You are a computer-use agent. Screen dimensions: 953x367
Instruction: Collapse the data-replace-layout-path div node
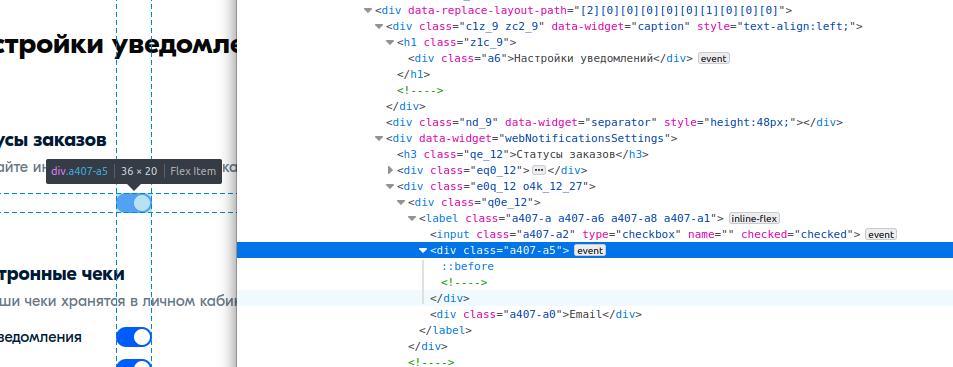pyautogui.click(x=368, y=10)
